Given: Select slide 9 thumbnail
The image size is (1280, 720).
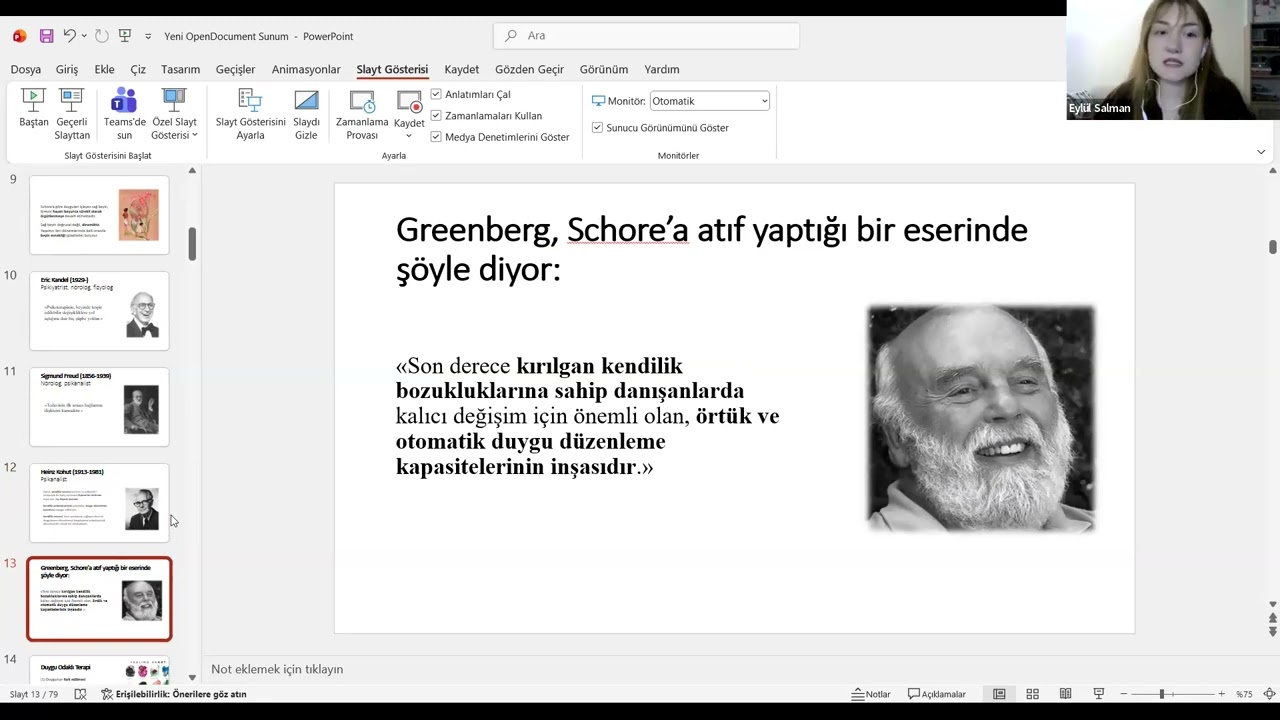Looking at the screenshot, I should (99, 214).
